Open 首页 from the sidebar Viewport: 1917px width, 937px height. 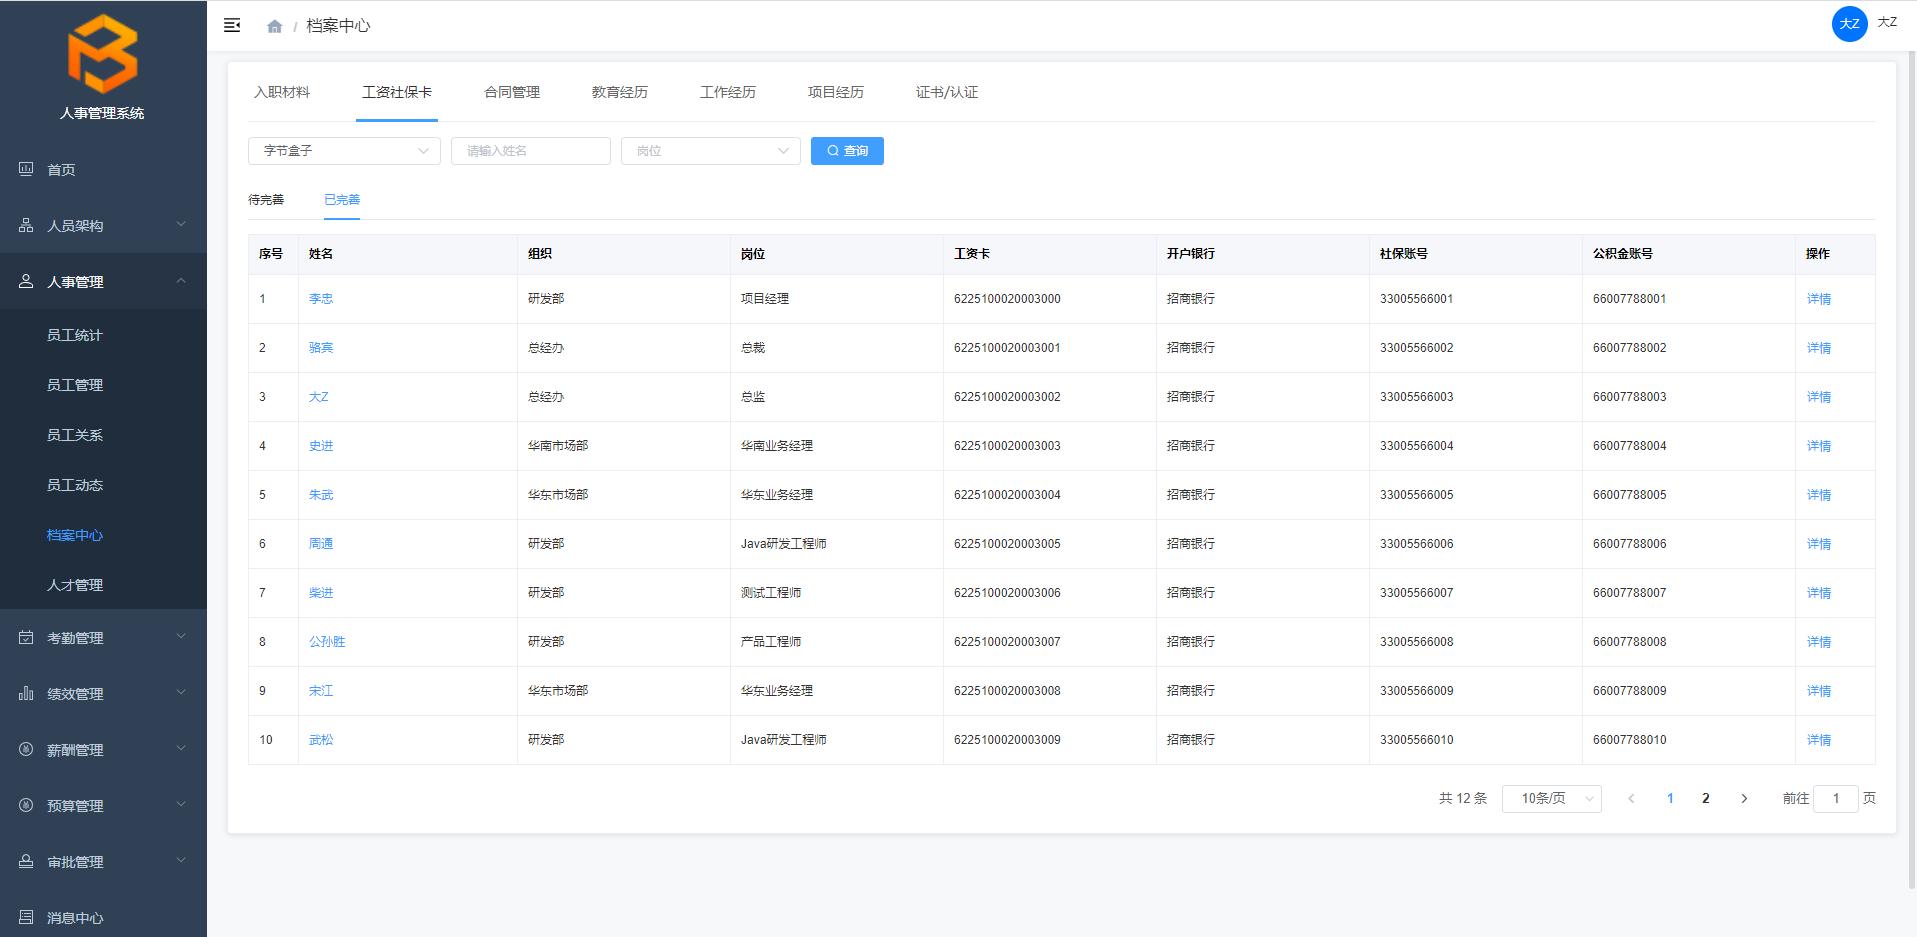61,170
